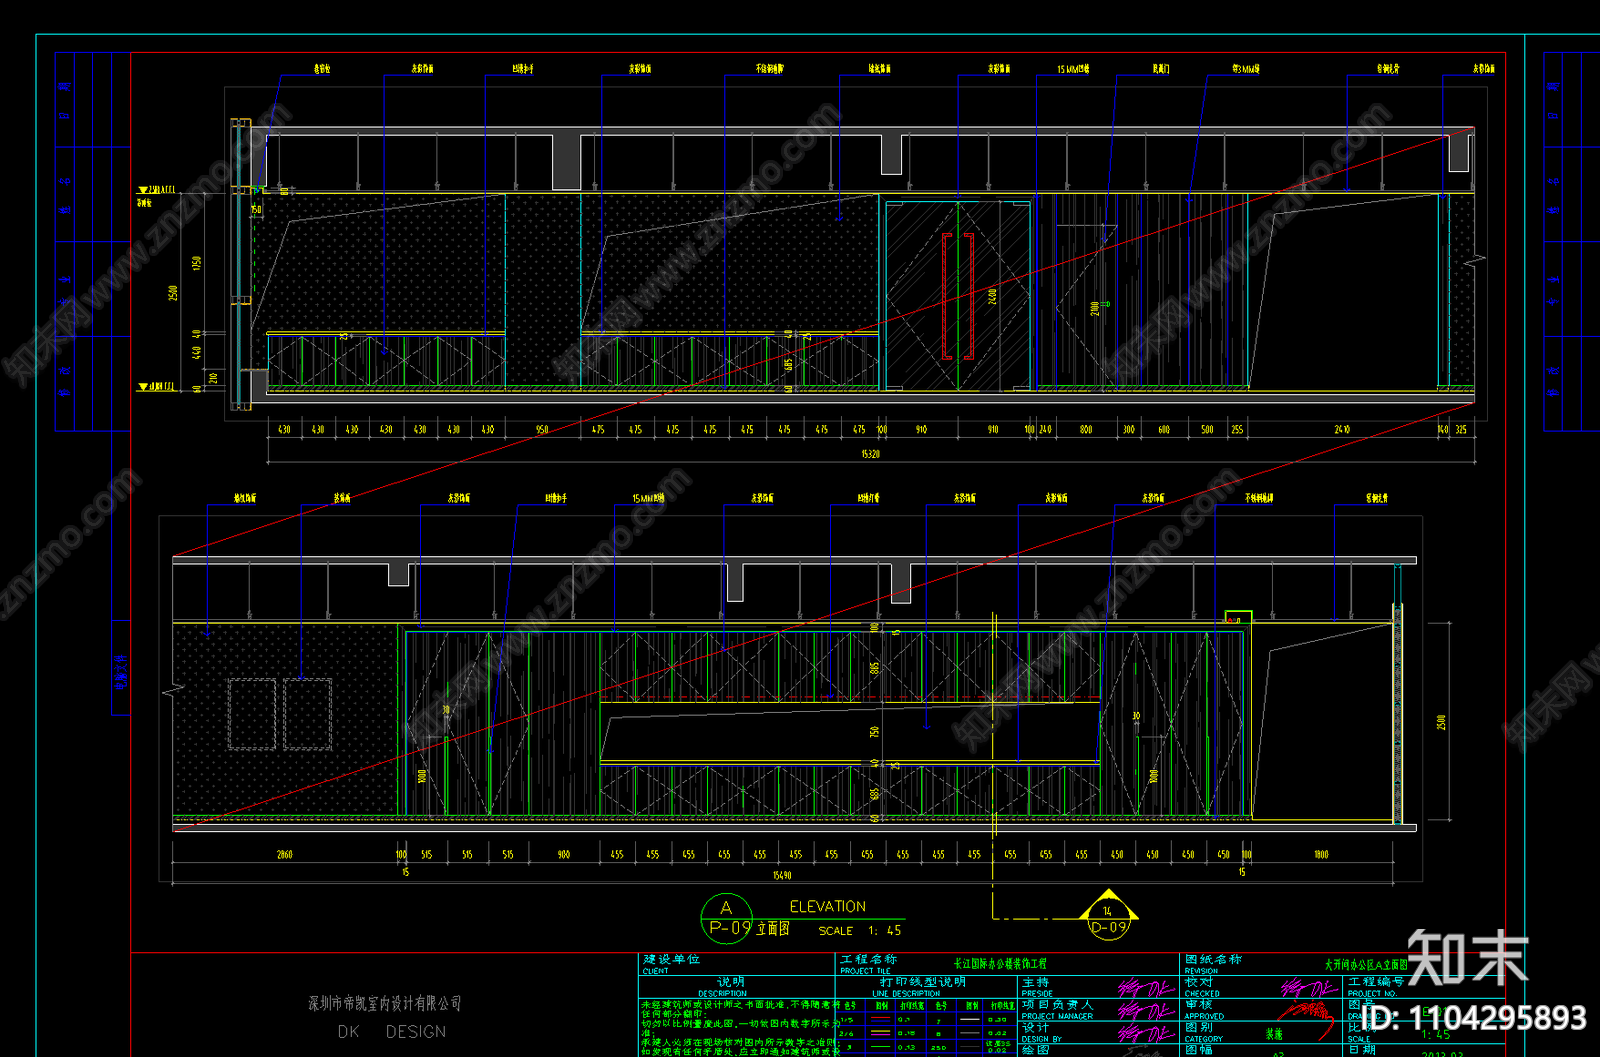Select the right dashed rectangle panel in lower elevation
Screen dimensions: 1600x1057
click(x=307, y=714)
